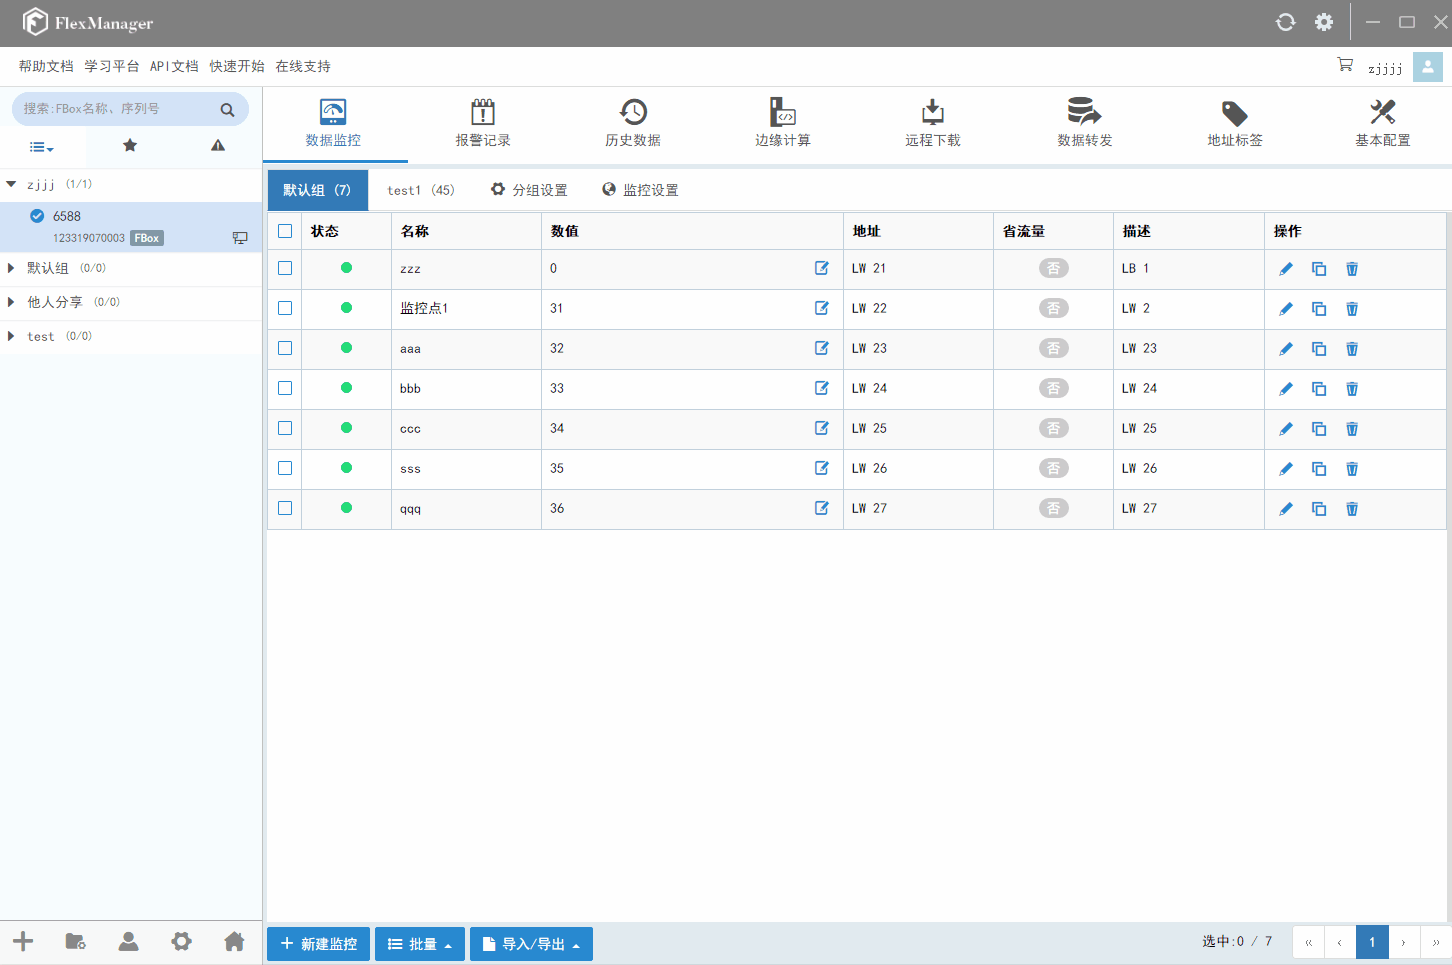Screen dimensions: 1452x965
Task: Edit value of qqq monitor point
Action: tap(821, 508)
